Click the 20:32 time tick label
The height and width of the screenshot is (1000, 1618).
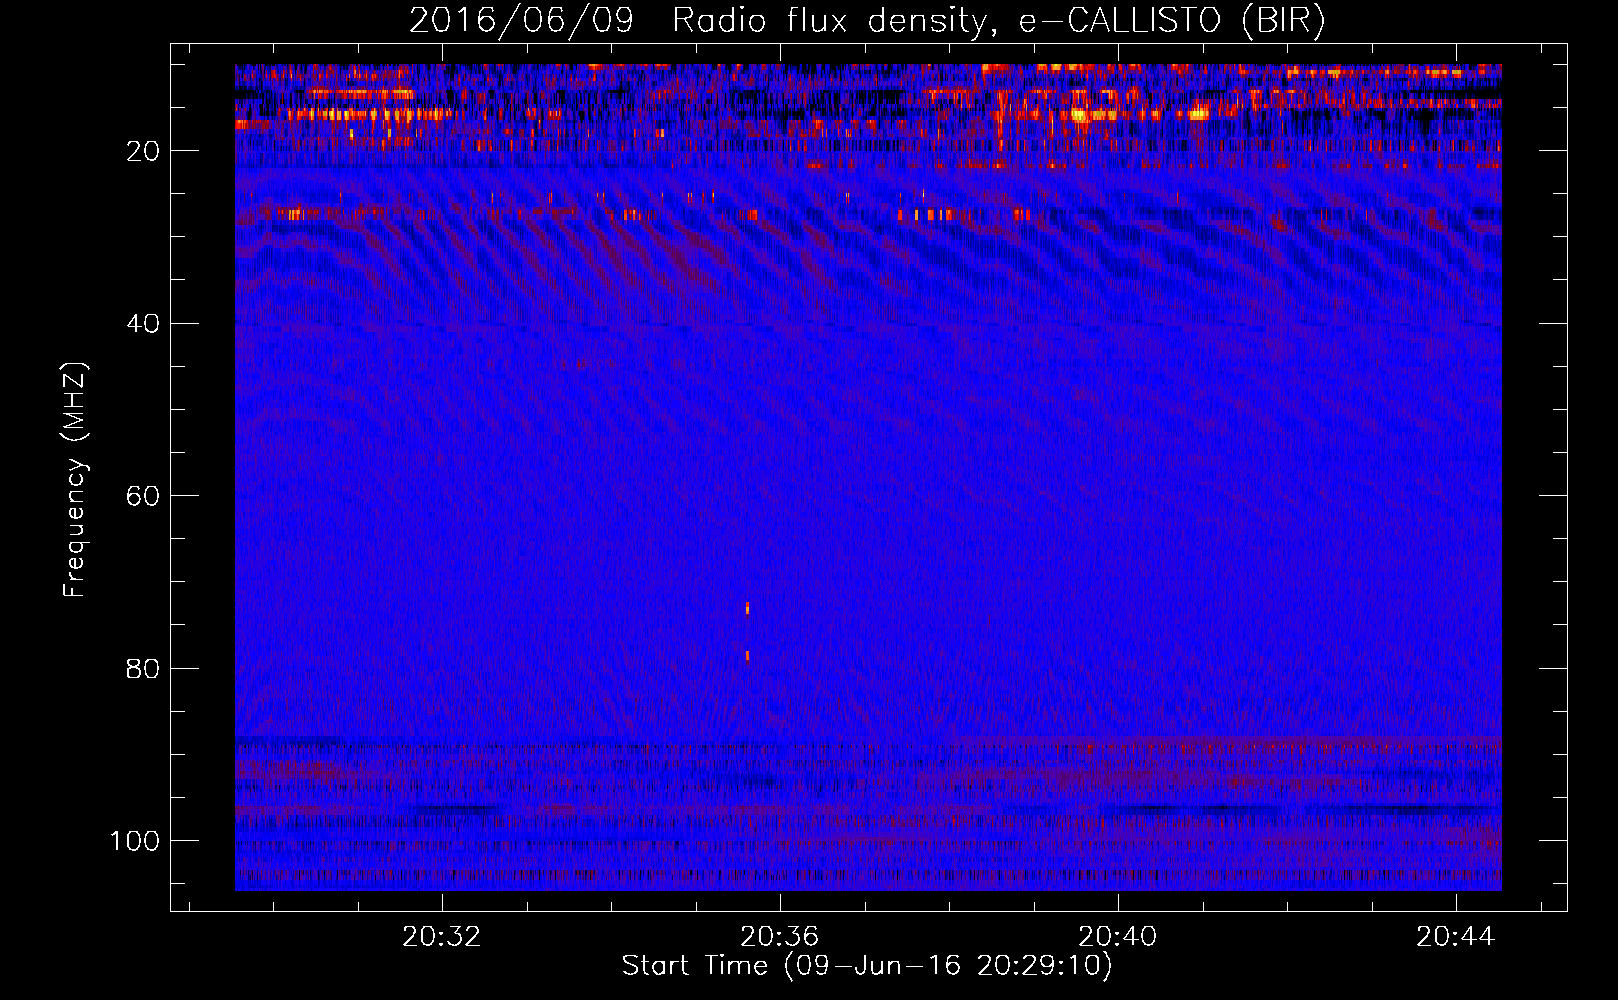[x=441, y=936]
